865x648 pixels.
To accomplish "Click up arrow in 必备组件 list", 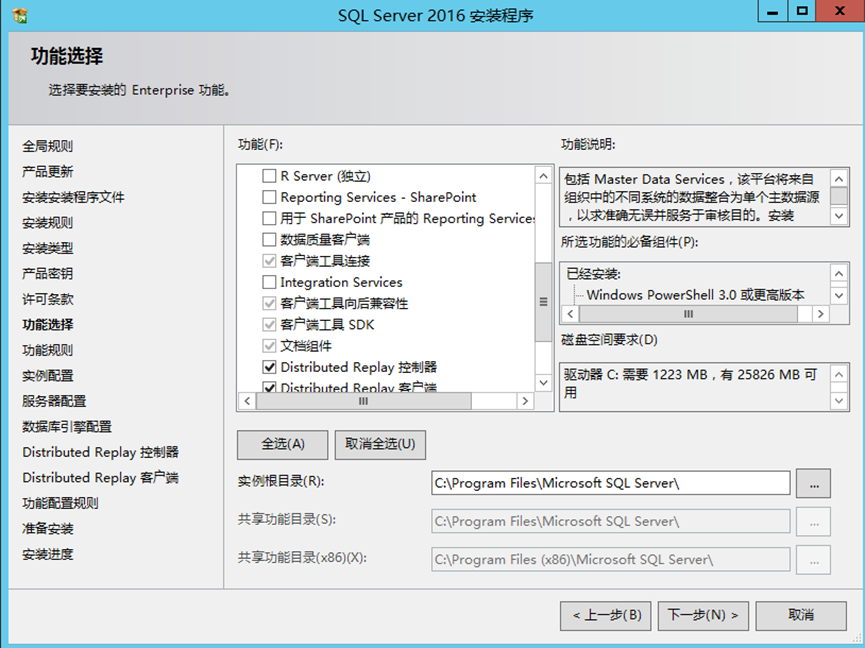I will (839, 274).
